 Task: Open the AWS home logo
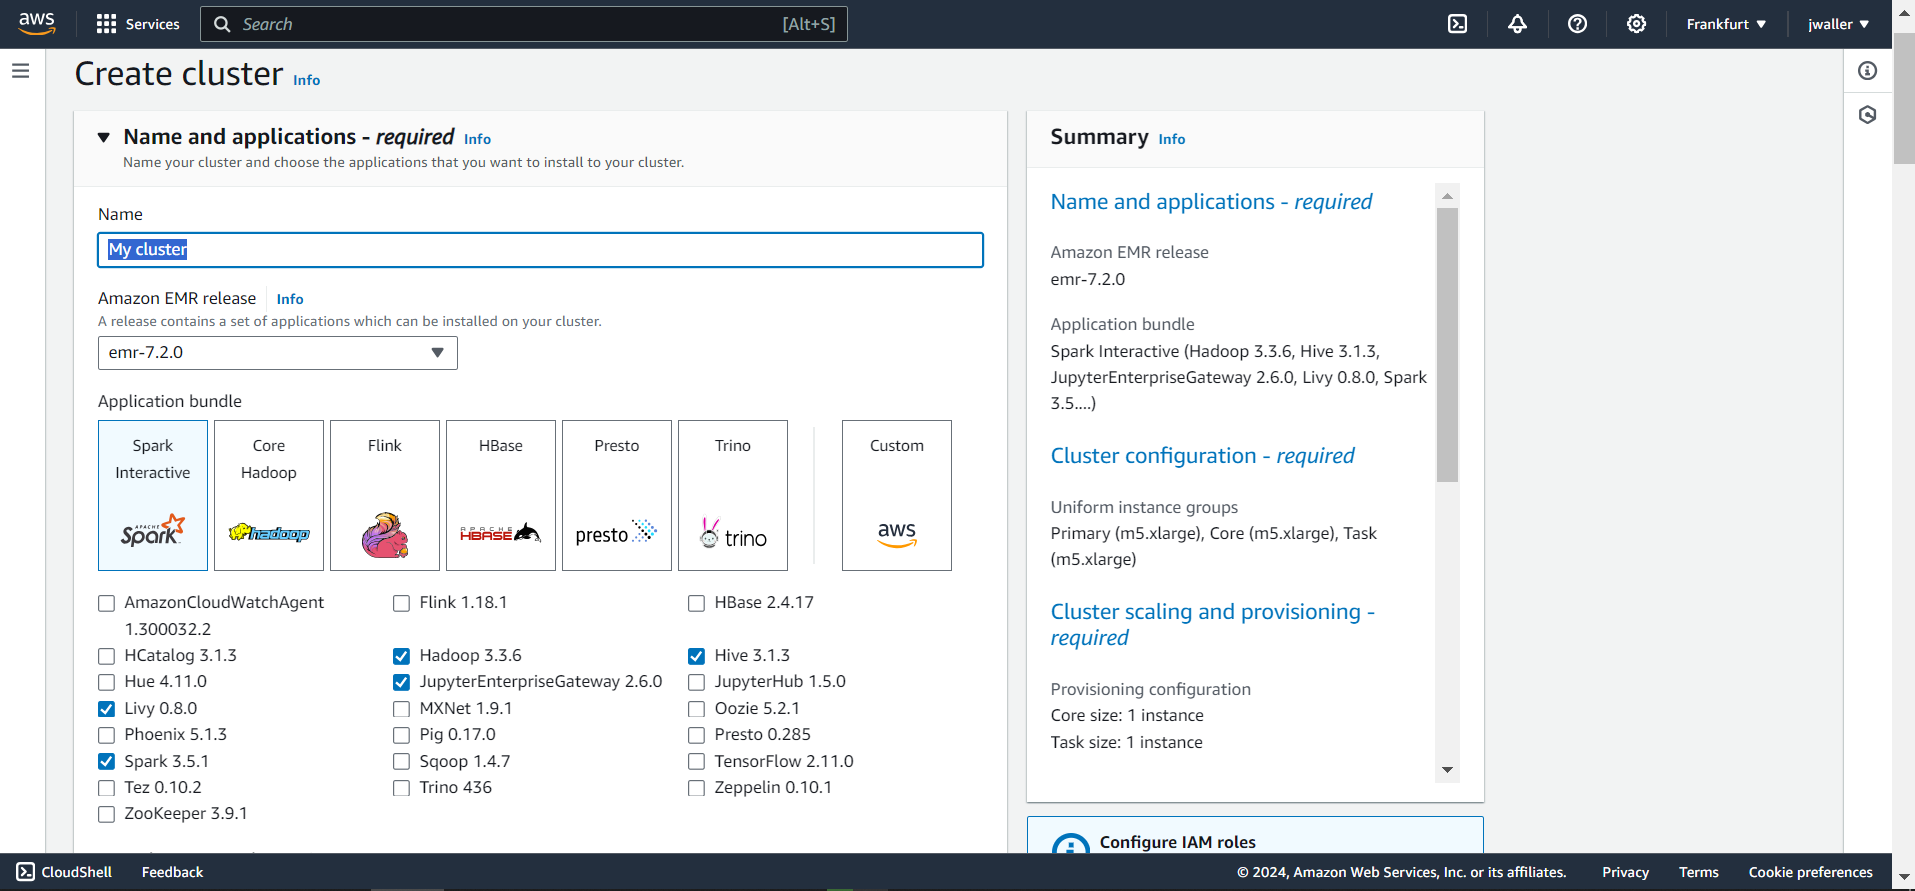37,24
